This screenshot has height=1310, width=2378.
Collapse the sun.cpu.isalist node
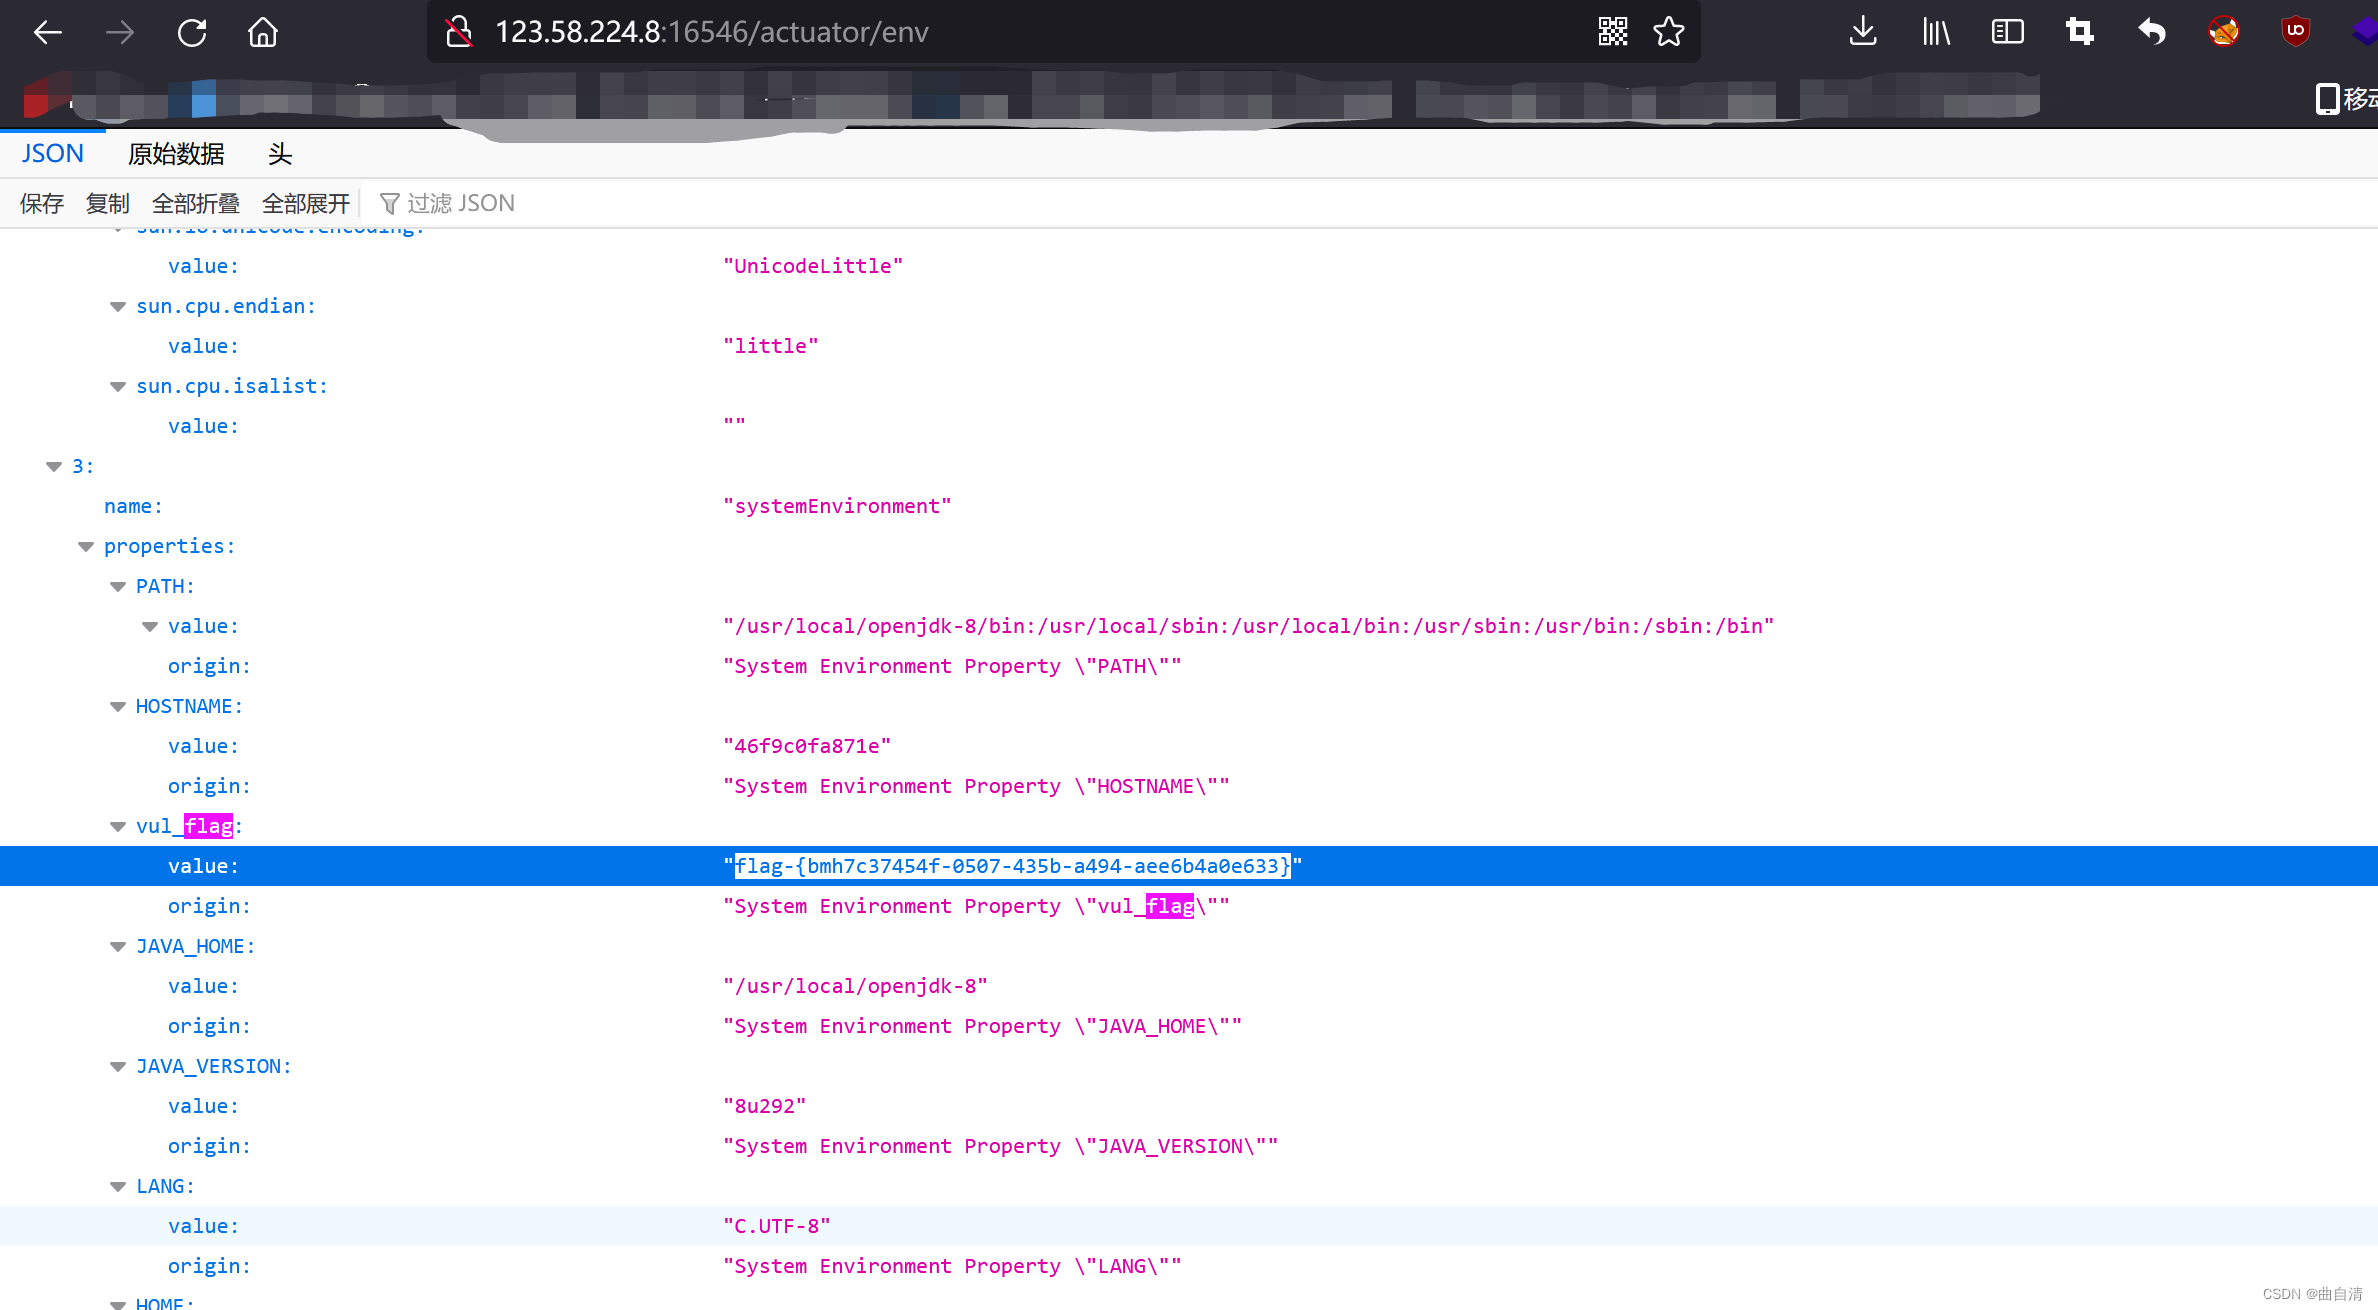coord(118,387)
